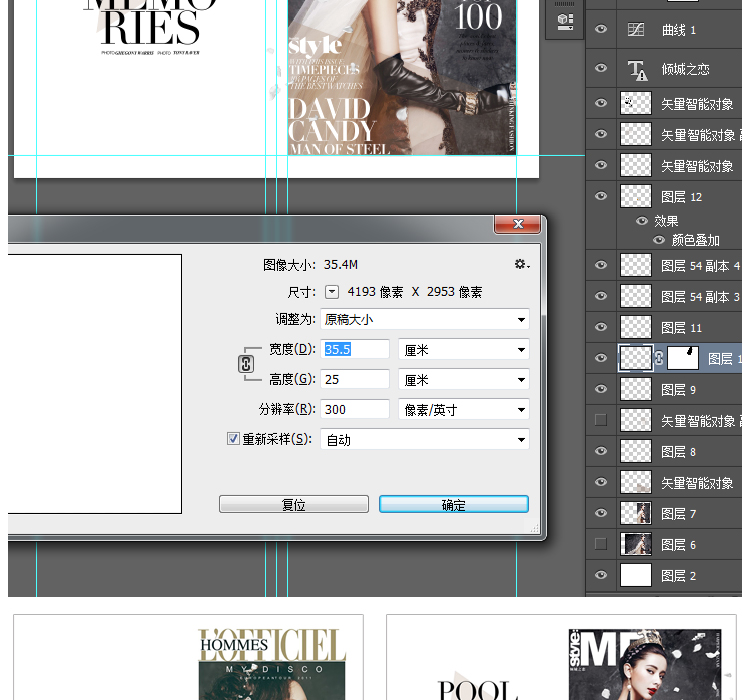750x700 pixels.
Task: Click the 曲线 1 curves adjustment layer icon
Action: (x=636, y=30)
